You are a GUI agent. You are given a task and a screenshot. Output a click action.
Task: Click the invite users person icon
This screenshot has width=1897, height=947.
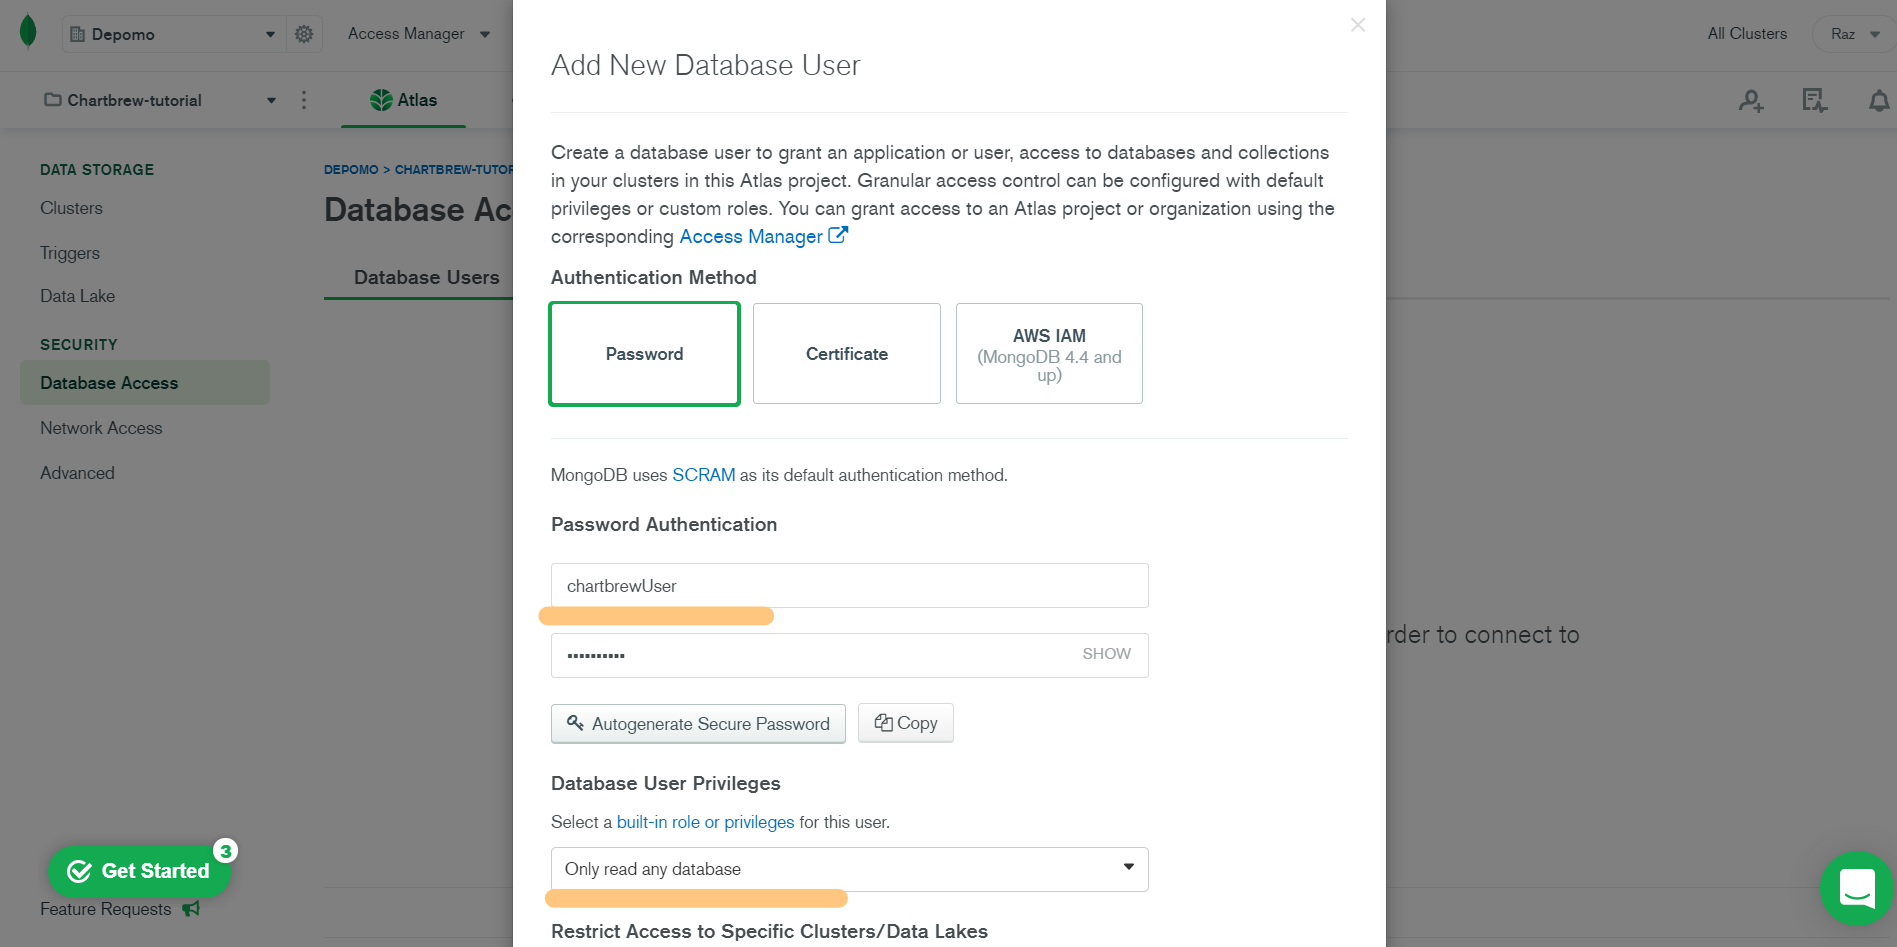1749,101
